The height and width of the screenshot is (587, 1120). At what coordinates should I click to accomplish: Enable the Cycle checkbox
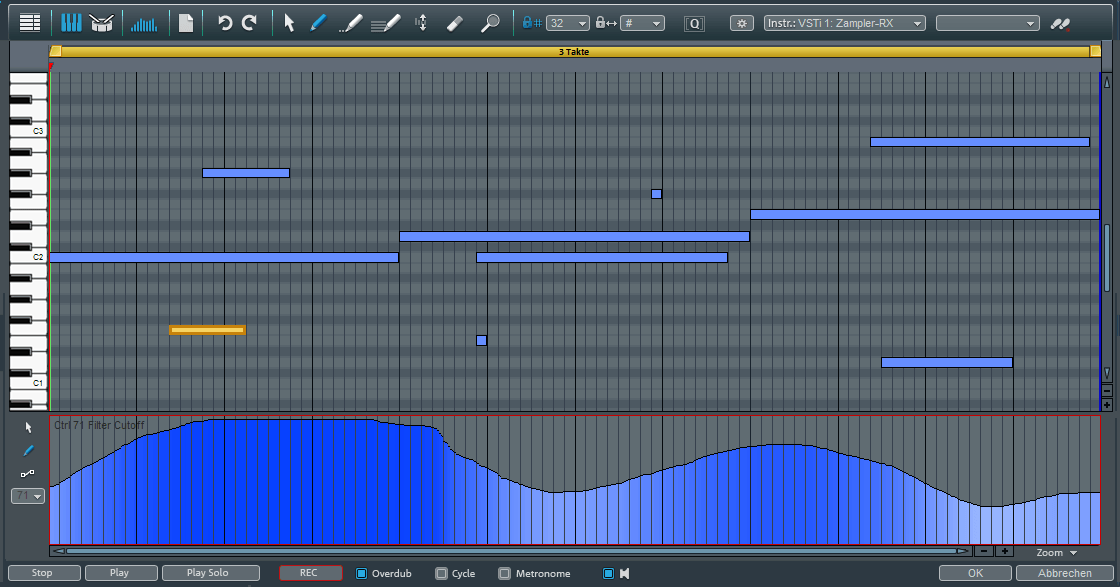point(441,573)
